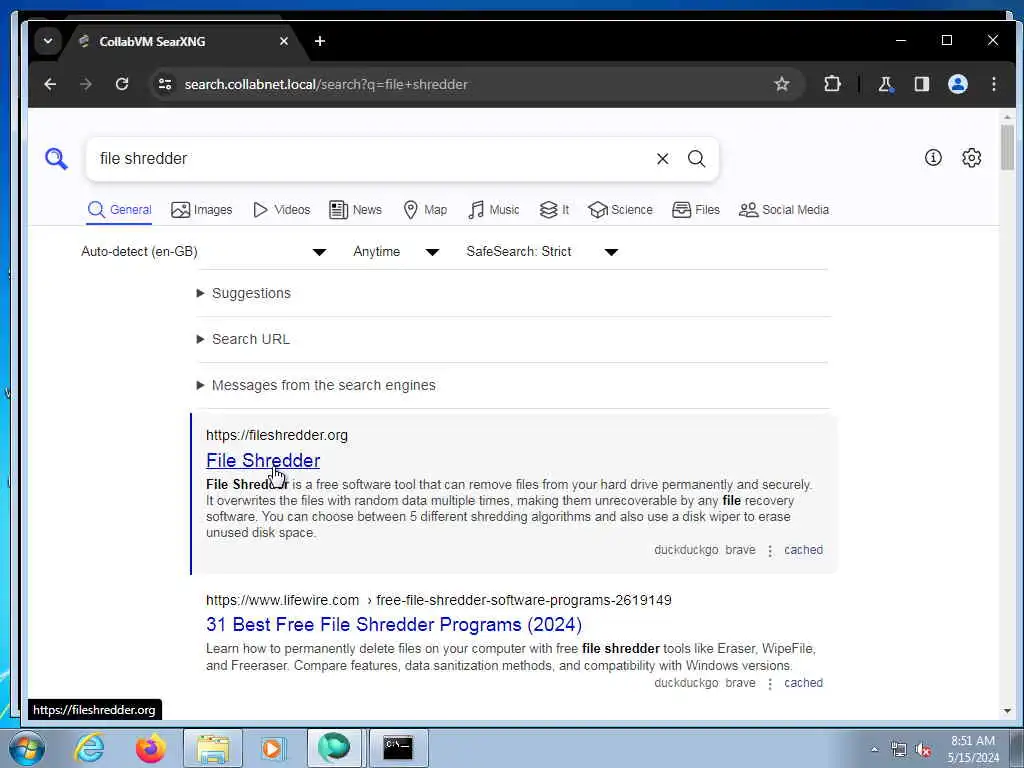Open the Chrome three-dot menu
Viewport: 1024px width, 768px height.
point(993,84)
